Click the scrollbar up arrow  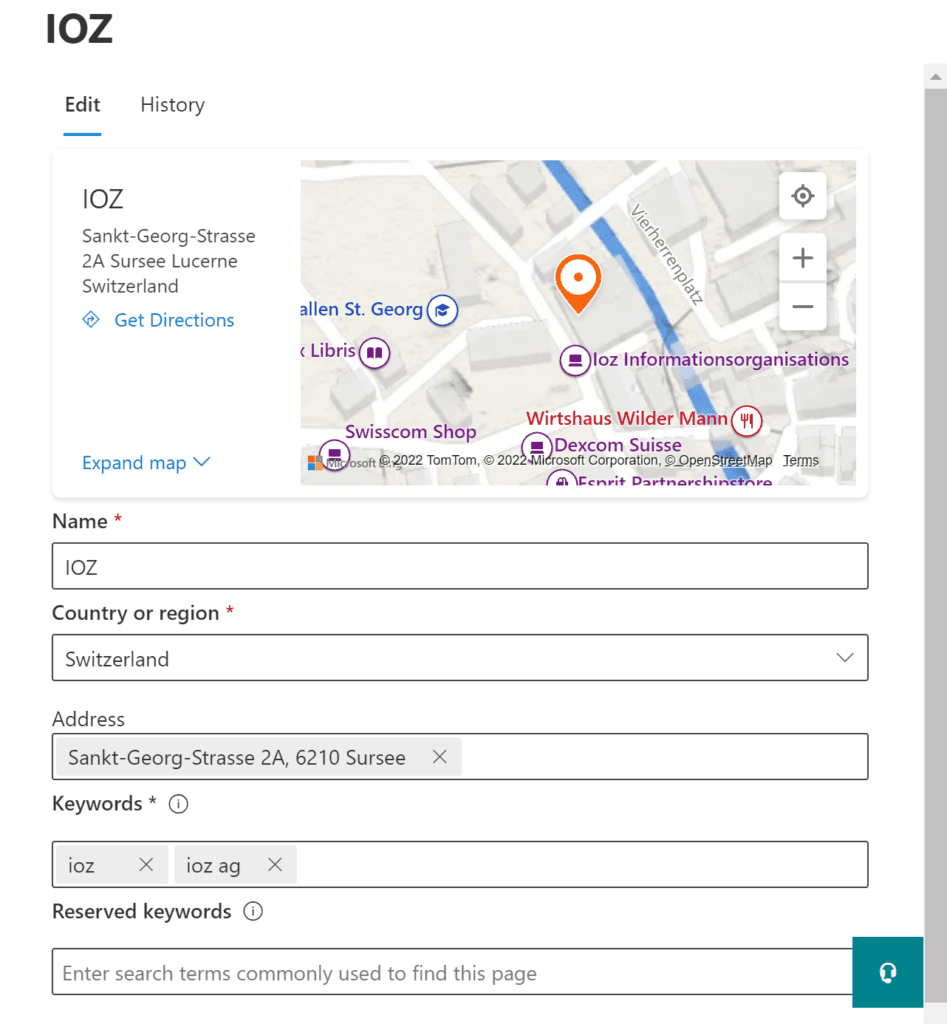[935, 76]
